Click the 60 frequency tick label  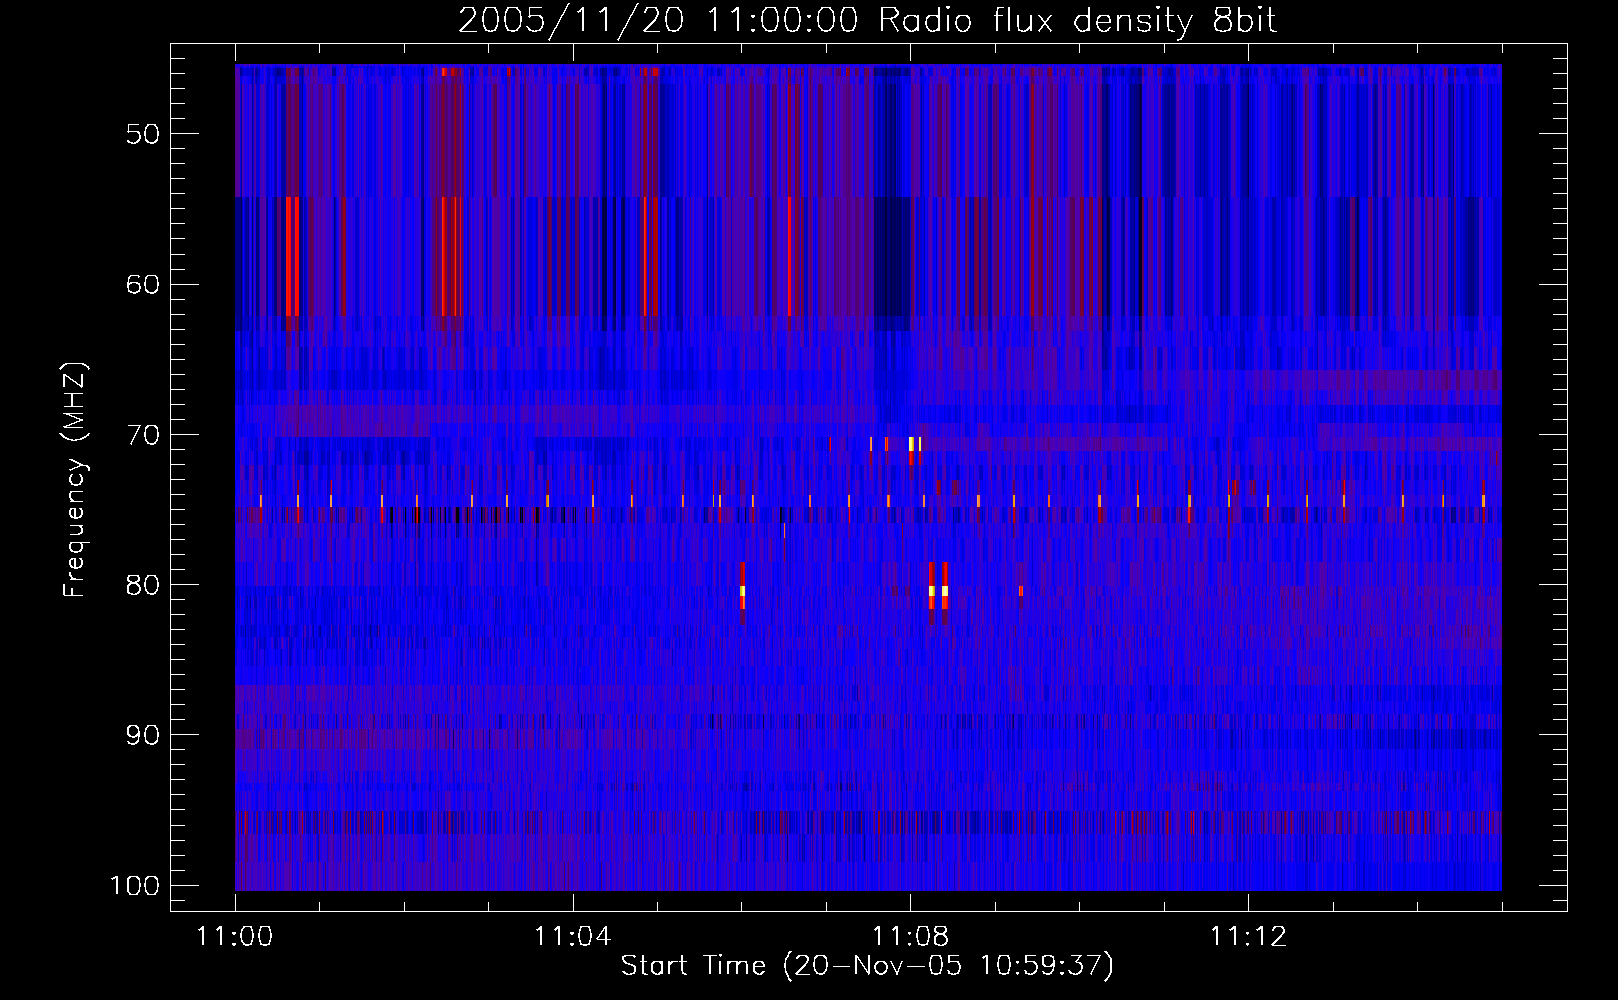tap(143, 284)
